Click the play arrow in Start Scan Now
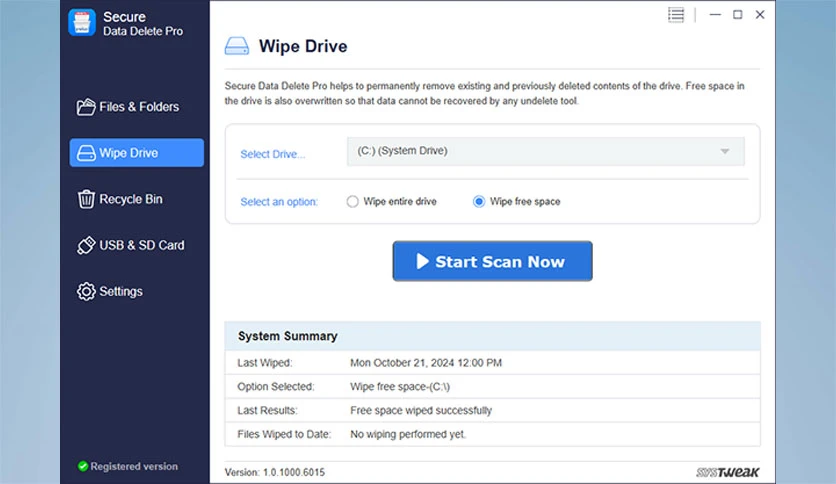This screenshot has width=836, height=484. 422,261
